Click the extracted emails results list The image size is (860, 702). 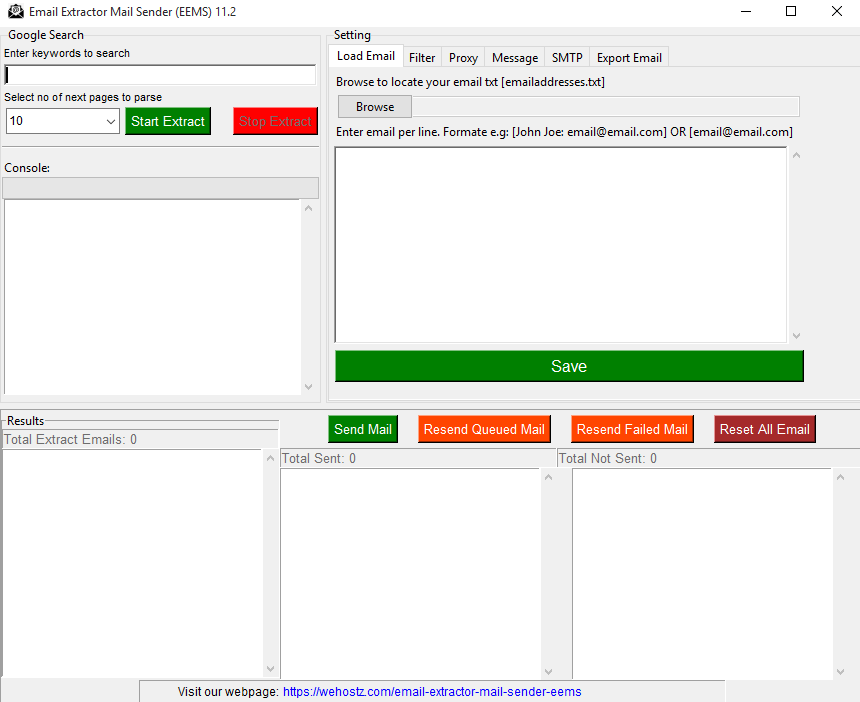coord(133,563)
